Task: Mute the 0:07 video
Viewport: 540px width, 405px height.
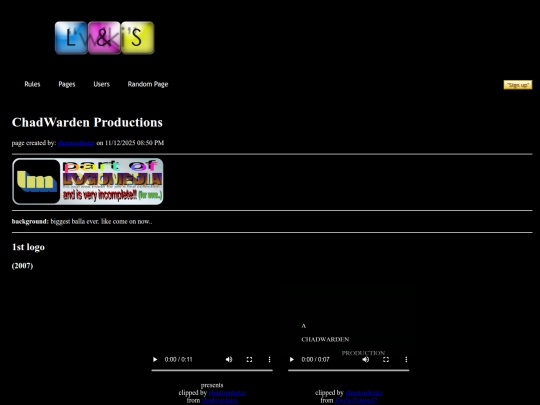Action: coord(366,360)
